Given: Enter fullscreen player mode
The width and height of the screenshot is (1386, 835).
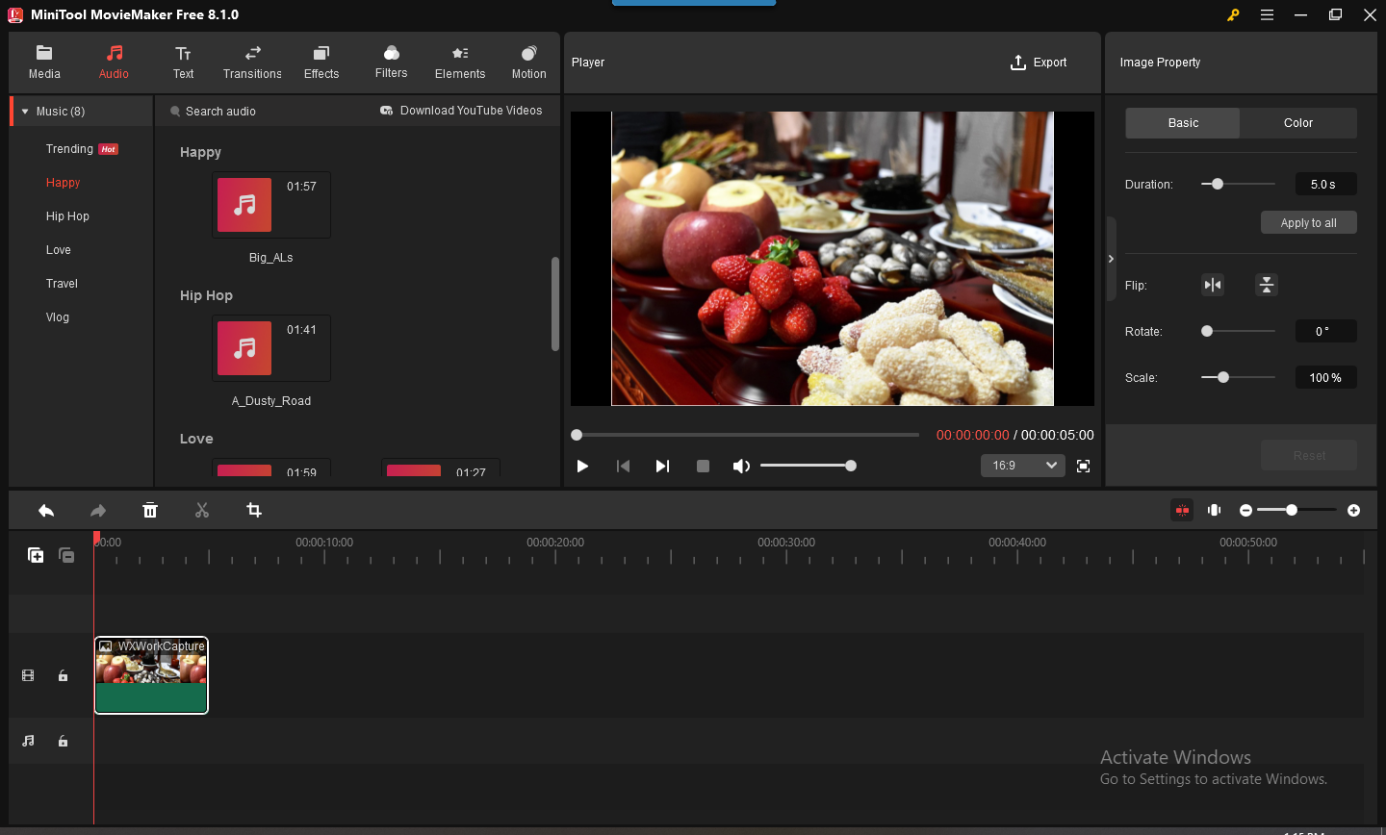Looking at the screenshot, I should (1083, 466).
